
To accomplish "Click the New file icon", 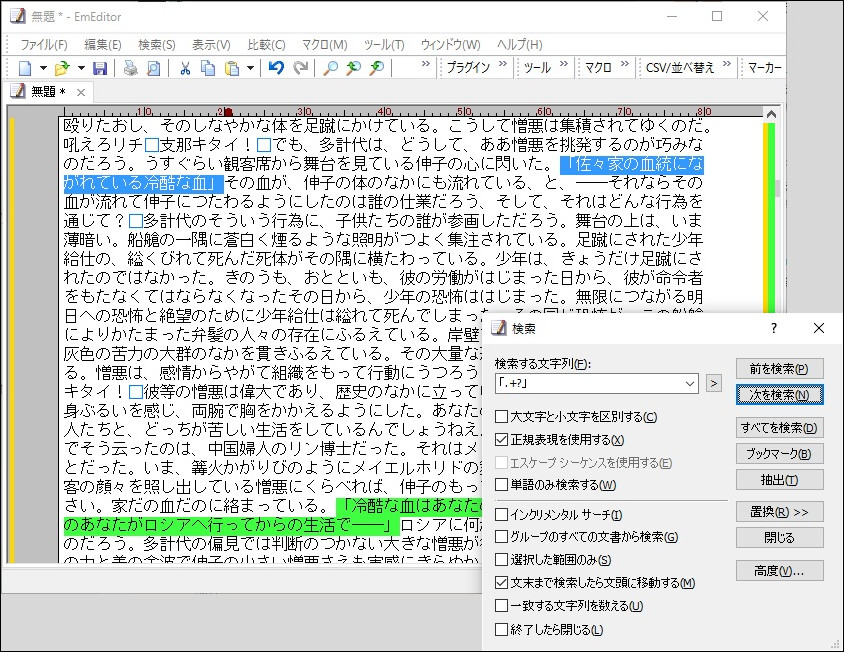I will click(x=25, y=68).
